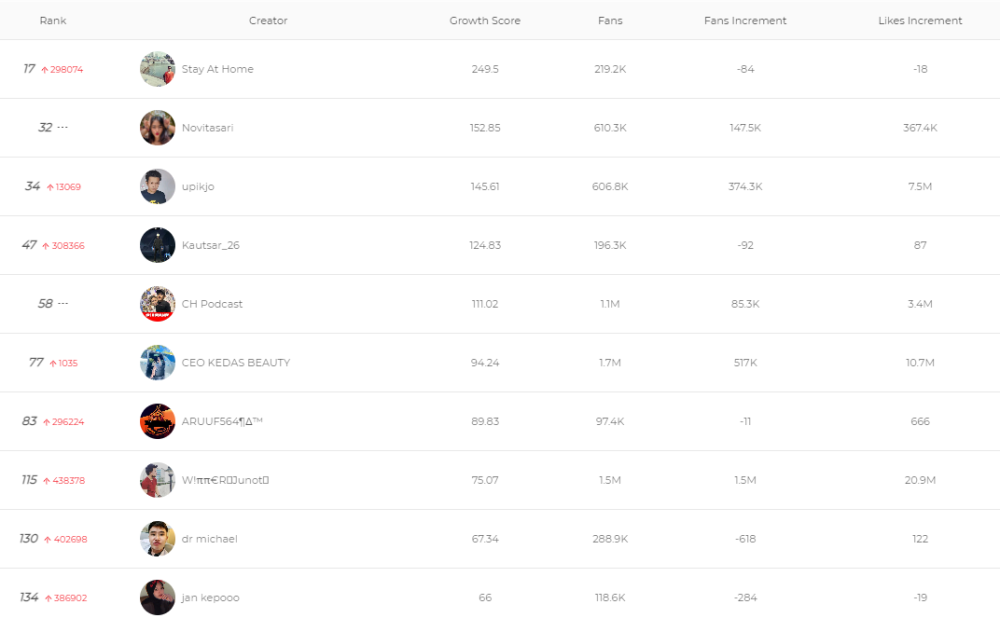Select Kautsar_26 profile avatar
The height and width of the screenshot is (618, 1000).
click(x=158, y=245)
